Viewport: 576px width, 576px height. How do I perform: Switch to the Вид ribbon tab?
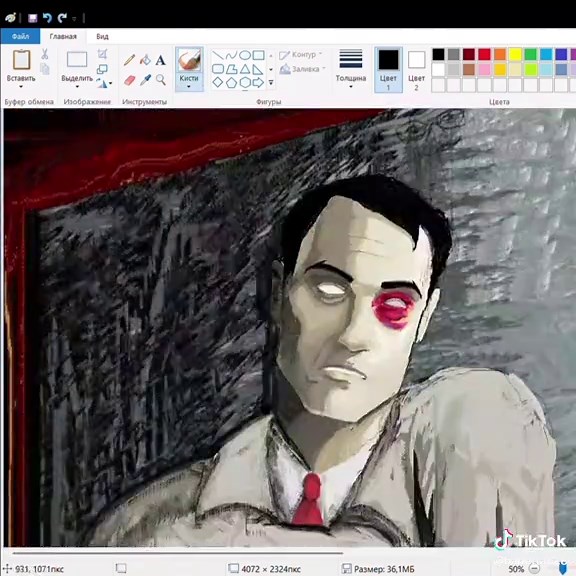tap(102, 36)
